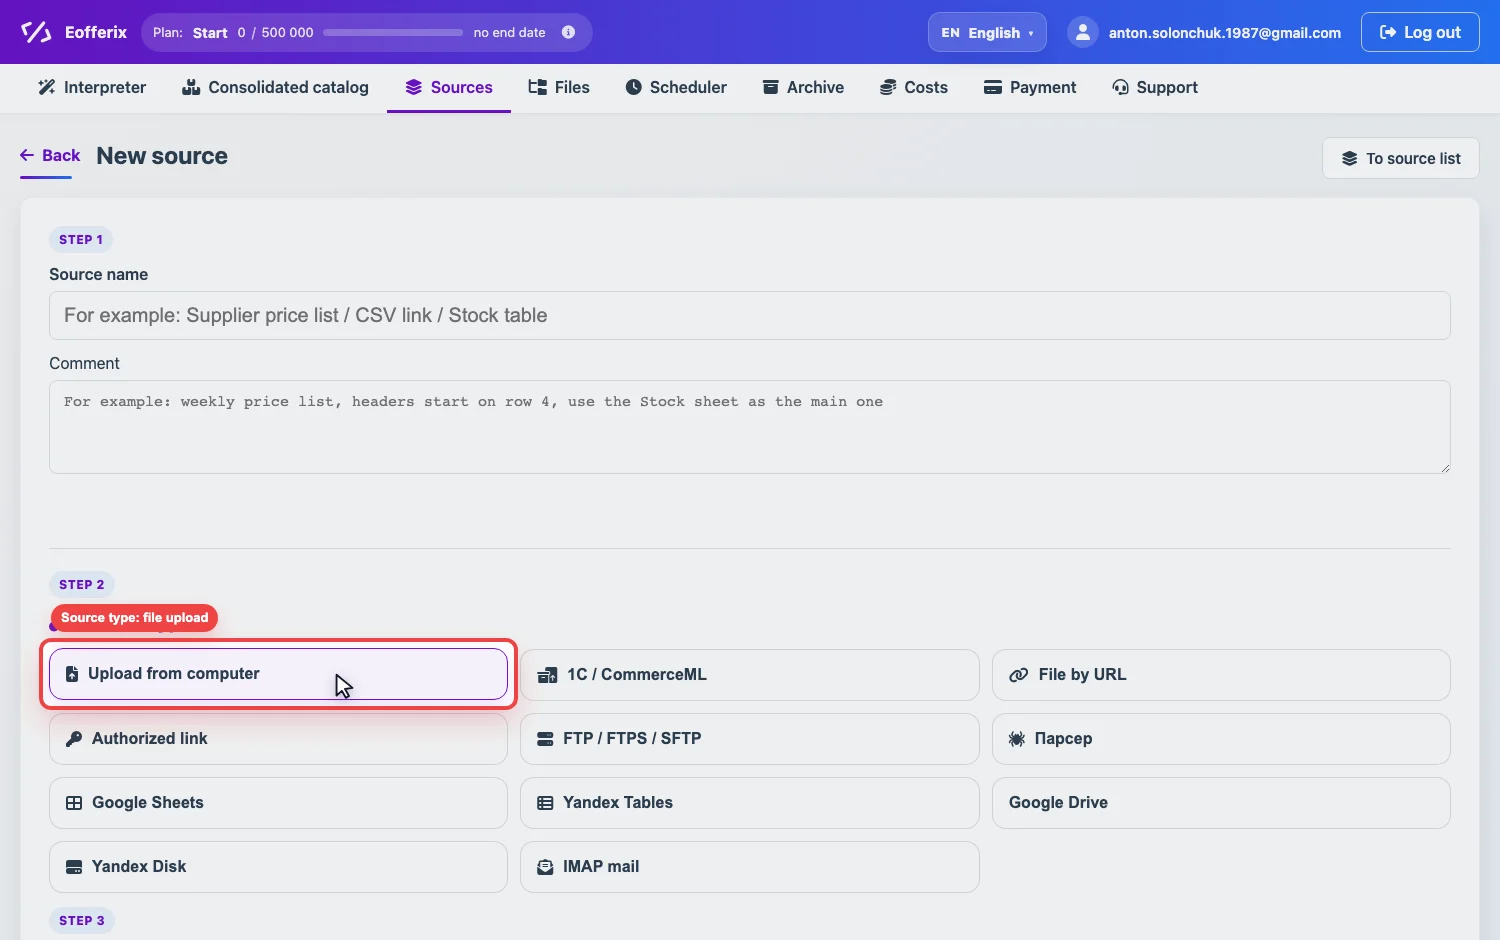The width and height of the screenshot is (1500, 940).
Task: Click the New source heading
Action: click(162, 156)
